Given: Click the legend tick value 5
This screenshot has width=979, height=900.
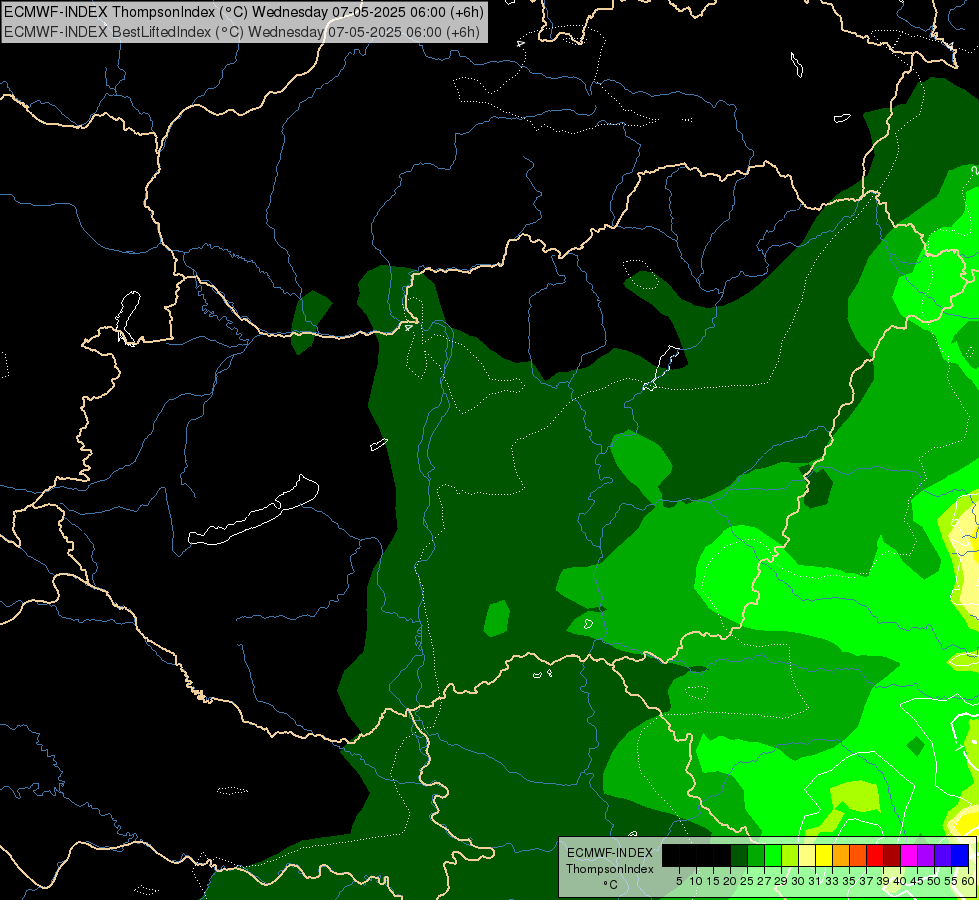Looking at the screenshot, I should click(x=679, y=881).
